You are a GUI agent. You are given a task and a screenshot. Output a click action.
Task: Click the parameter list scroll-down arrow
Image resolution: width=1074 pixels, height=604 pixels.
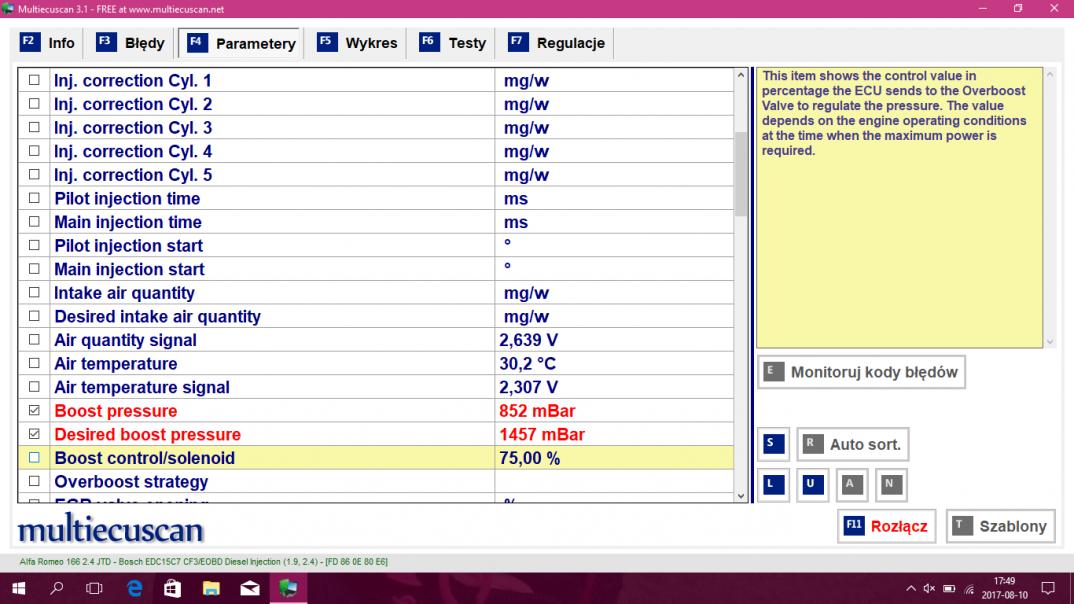[741, 495]
